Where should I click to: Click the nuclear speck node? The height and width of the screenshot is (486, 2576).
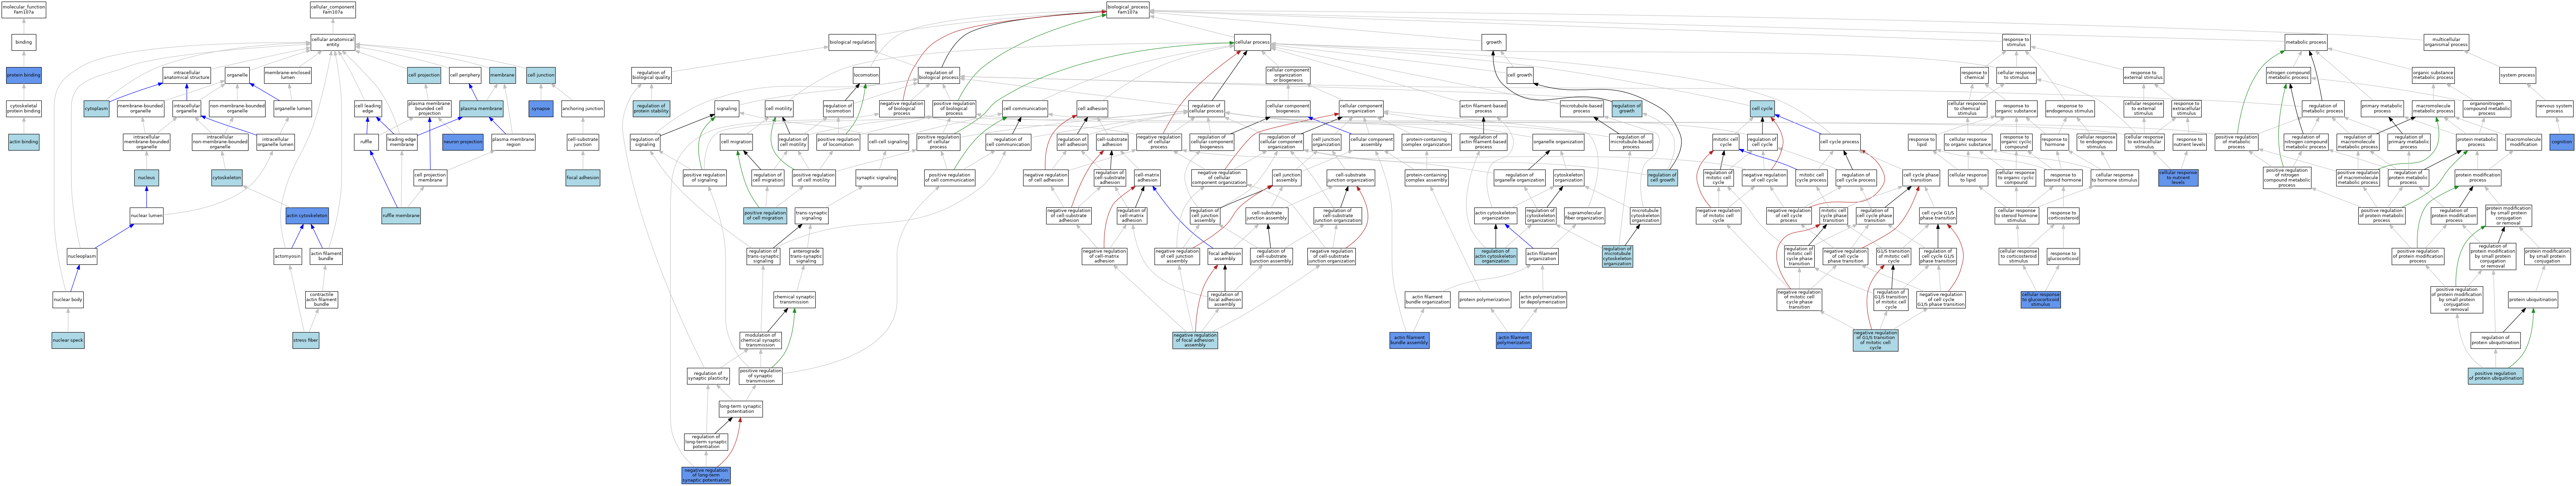click(x=68, y=341)
